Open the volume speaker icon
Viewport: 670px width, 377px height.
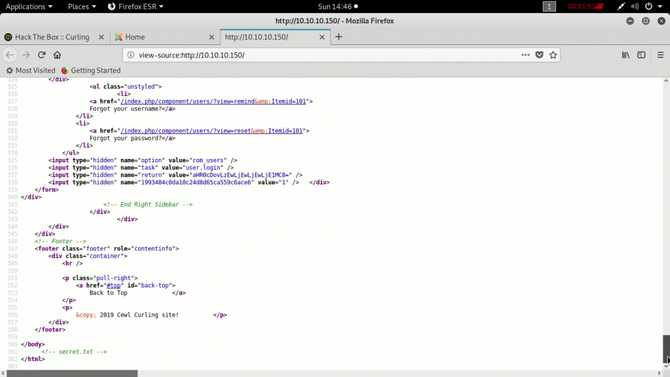635,6
